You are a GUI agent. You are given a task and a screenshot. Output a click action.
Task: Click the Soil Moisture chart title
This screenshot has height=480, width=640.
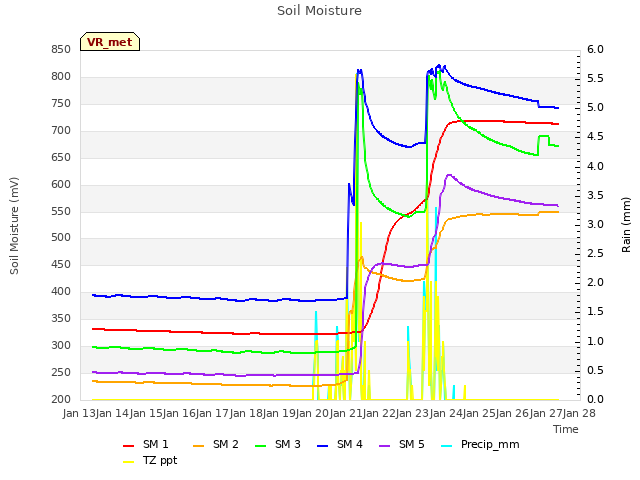pyautogui.click(x=319, y=11)
